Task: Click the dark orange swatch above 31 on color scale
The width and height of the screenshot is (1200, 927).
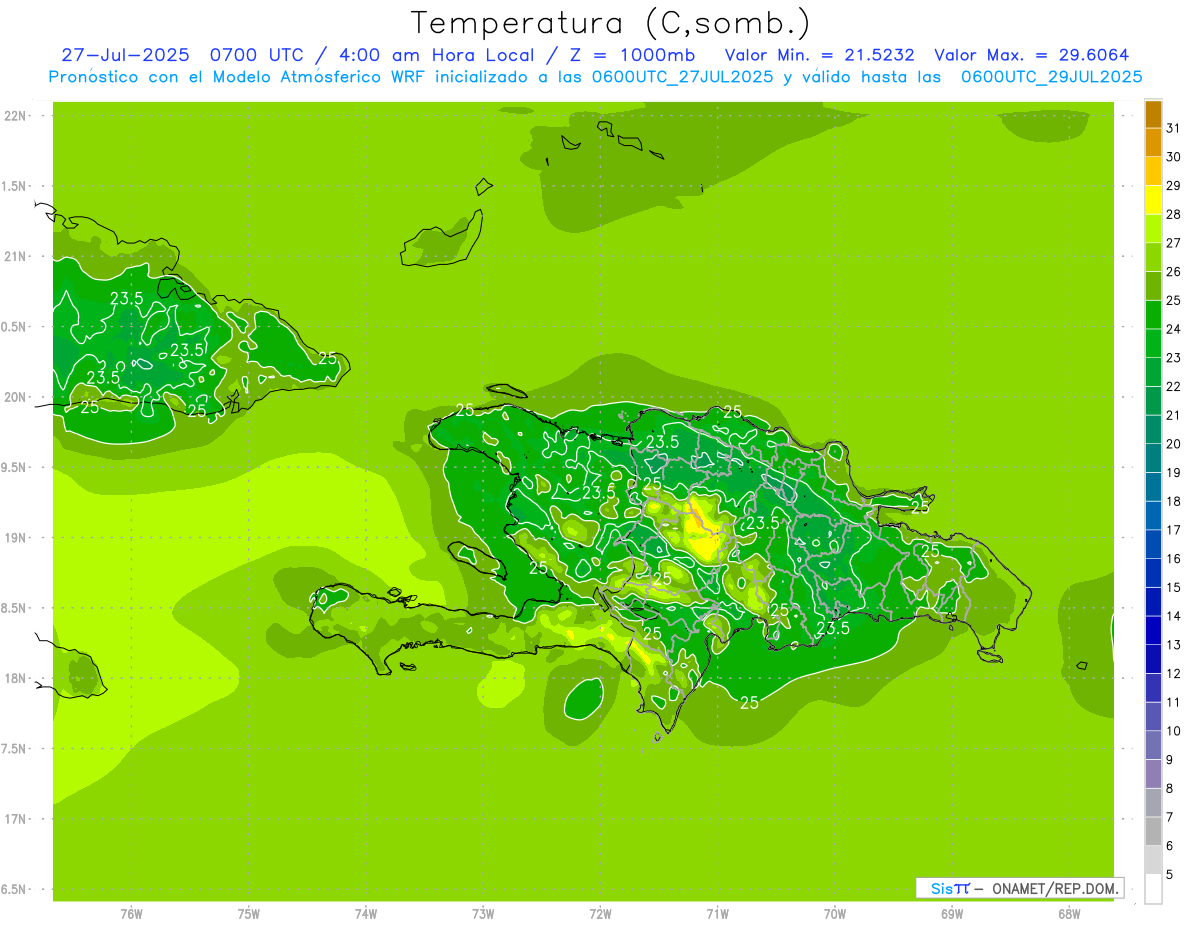Action: [1153, 114]
